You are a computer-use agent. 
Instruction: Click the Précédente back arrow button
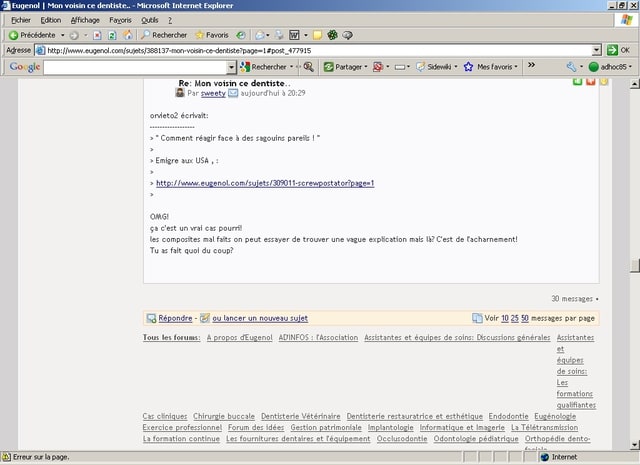point(13,35)
